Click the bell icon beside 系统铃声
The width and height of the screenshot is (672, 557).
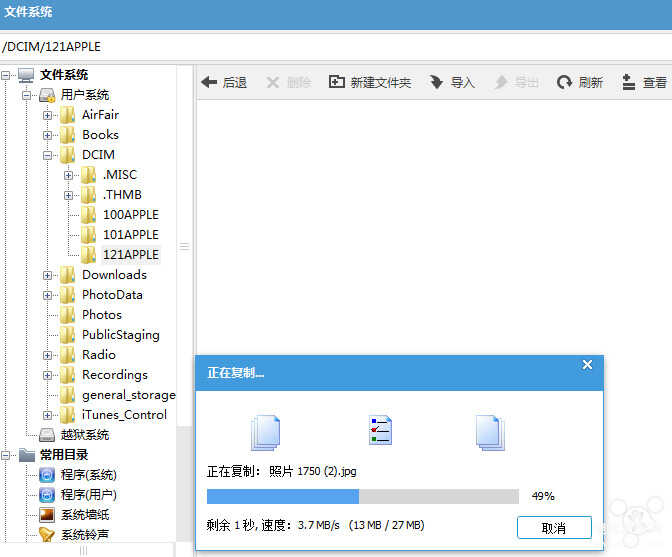tap(47, 535)
